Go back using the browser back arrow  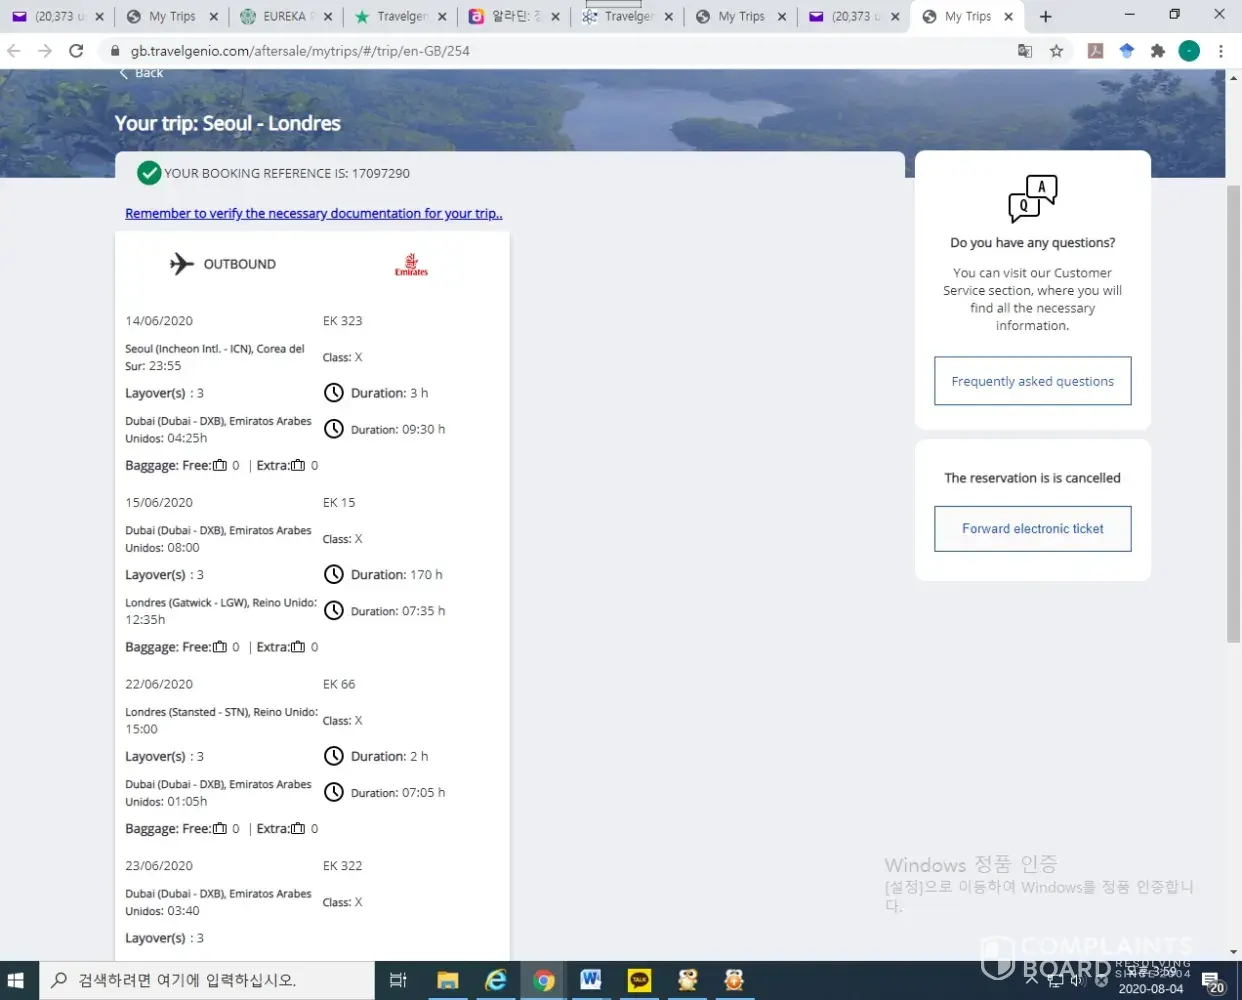point(14,50)
